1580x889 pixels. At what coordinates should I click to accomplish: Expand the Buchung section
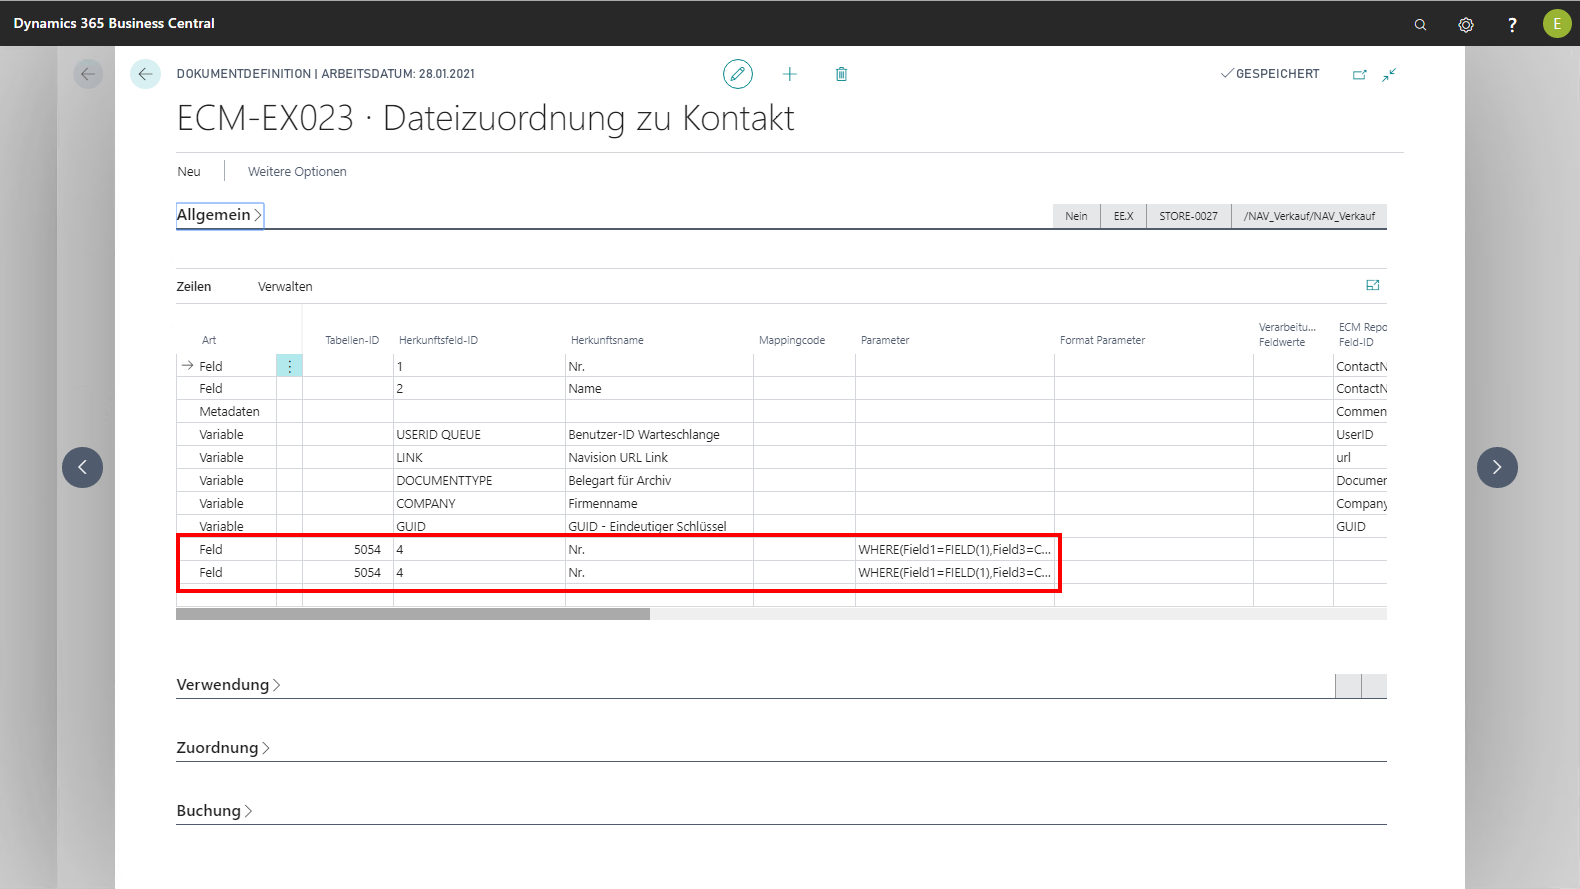coord(214,811)
